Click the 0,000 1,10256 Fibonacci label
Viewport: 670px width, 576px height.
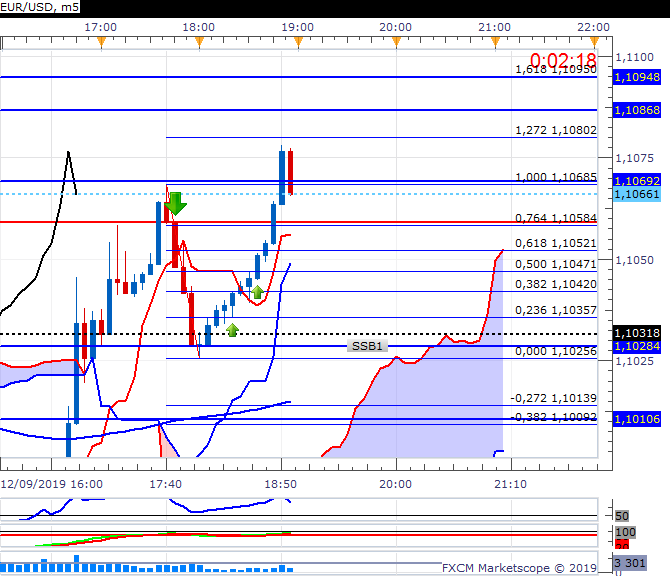tap(555, 351)
